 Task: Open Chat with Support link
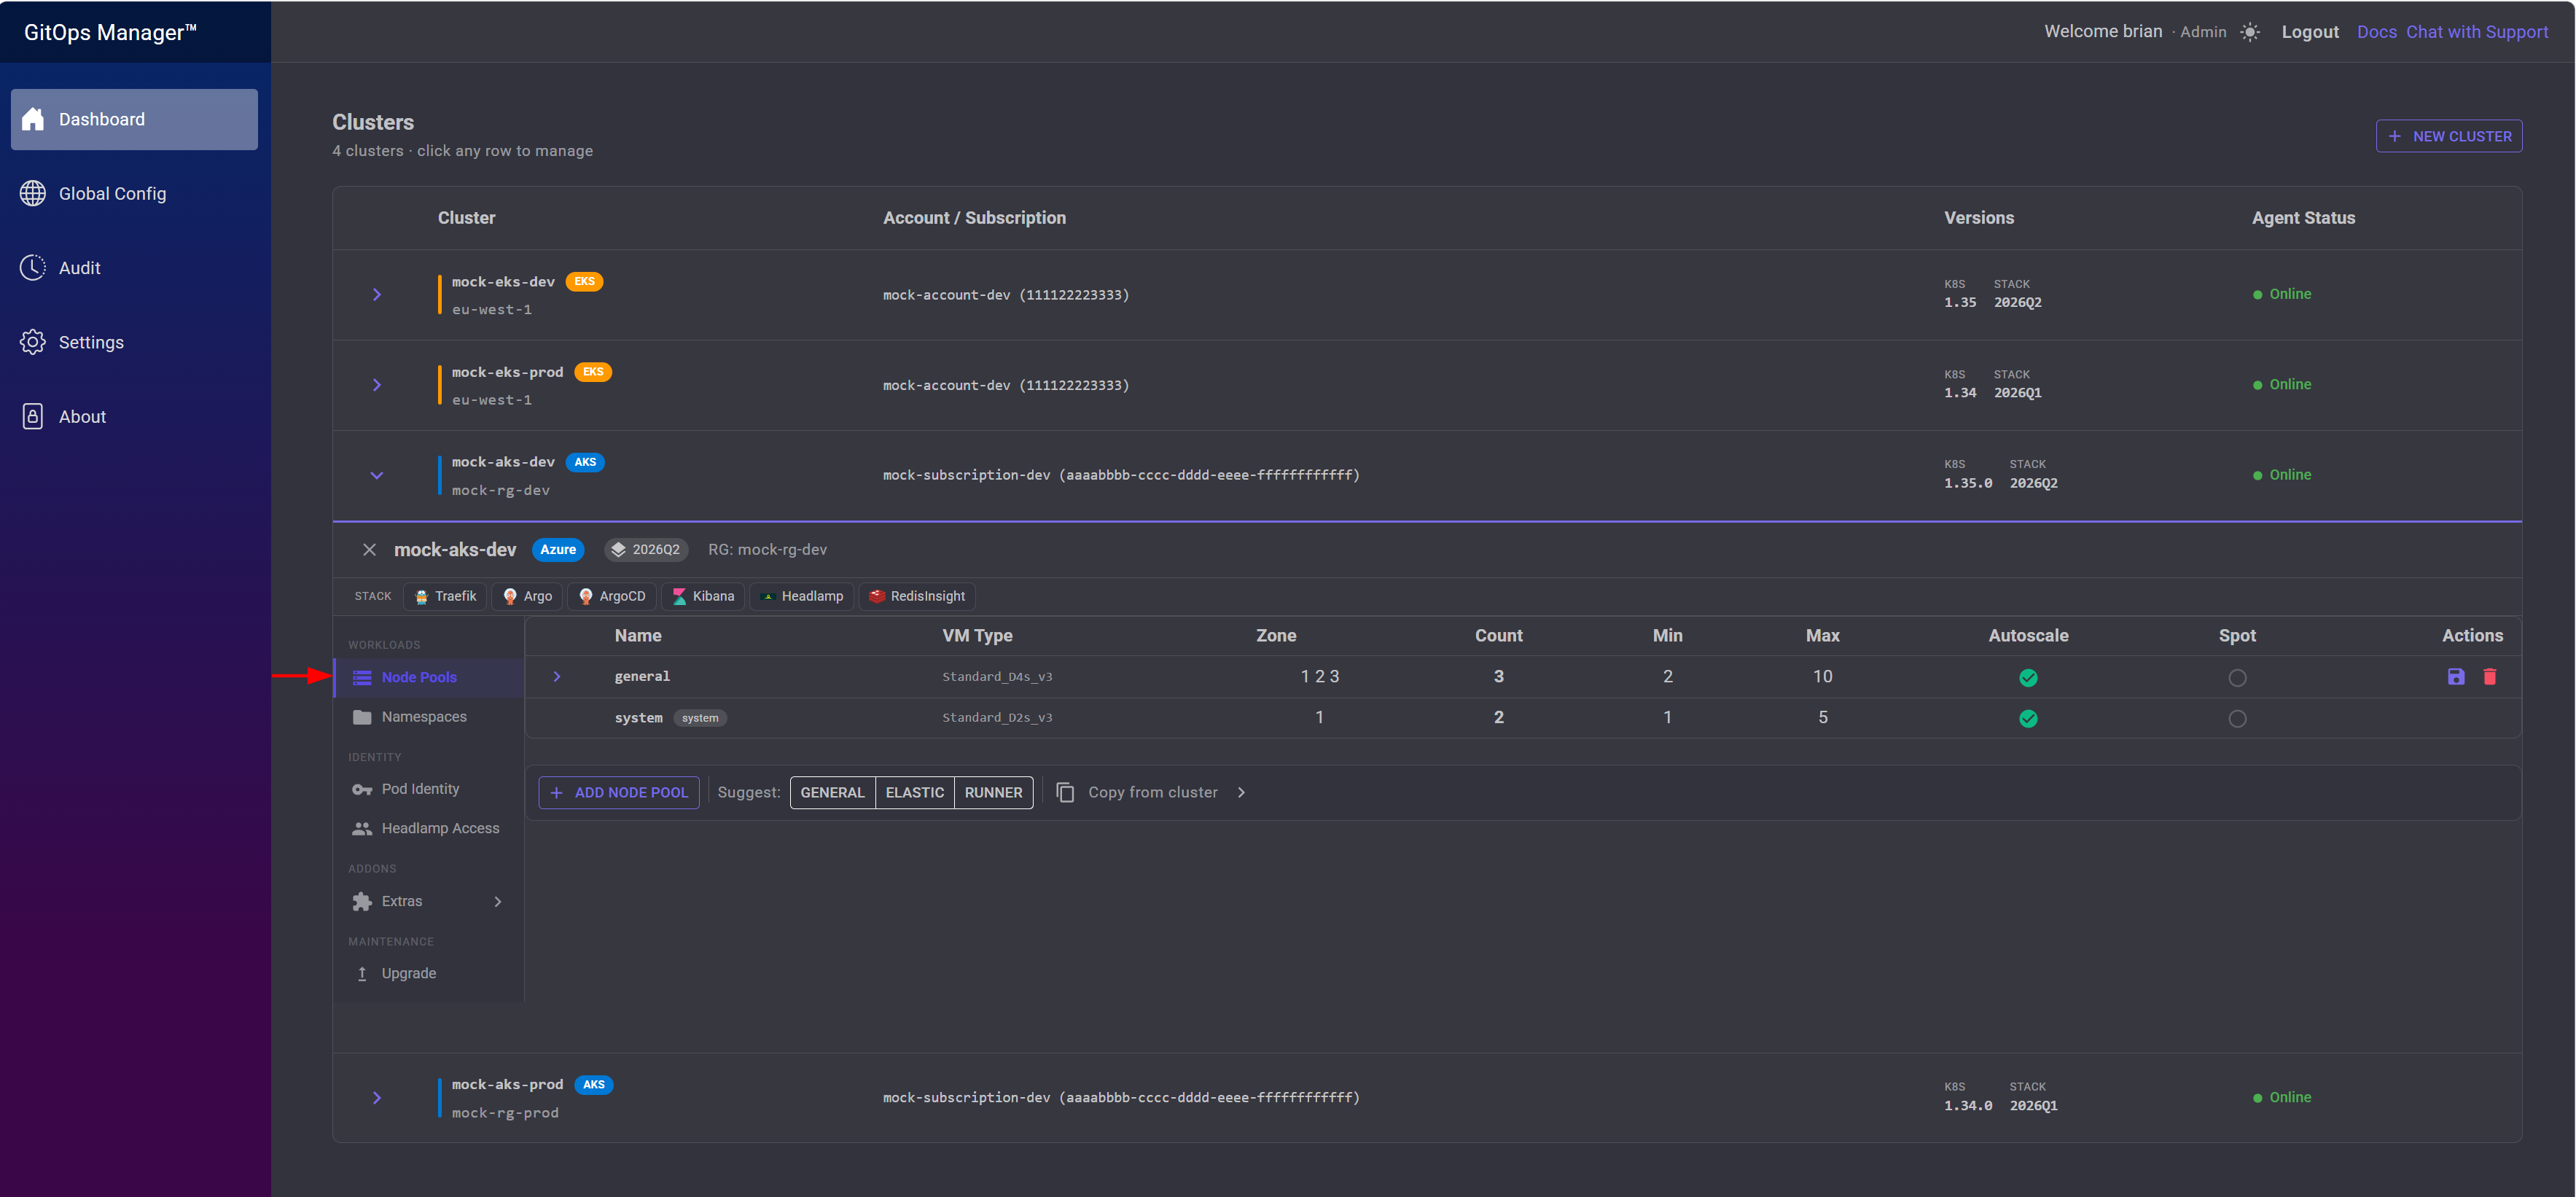click(x=2476, y=32)
